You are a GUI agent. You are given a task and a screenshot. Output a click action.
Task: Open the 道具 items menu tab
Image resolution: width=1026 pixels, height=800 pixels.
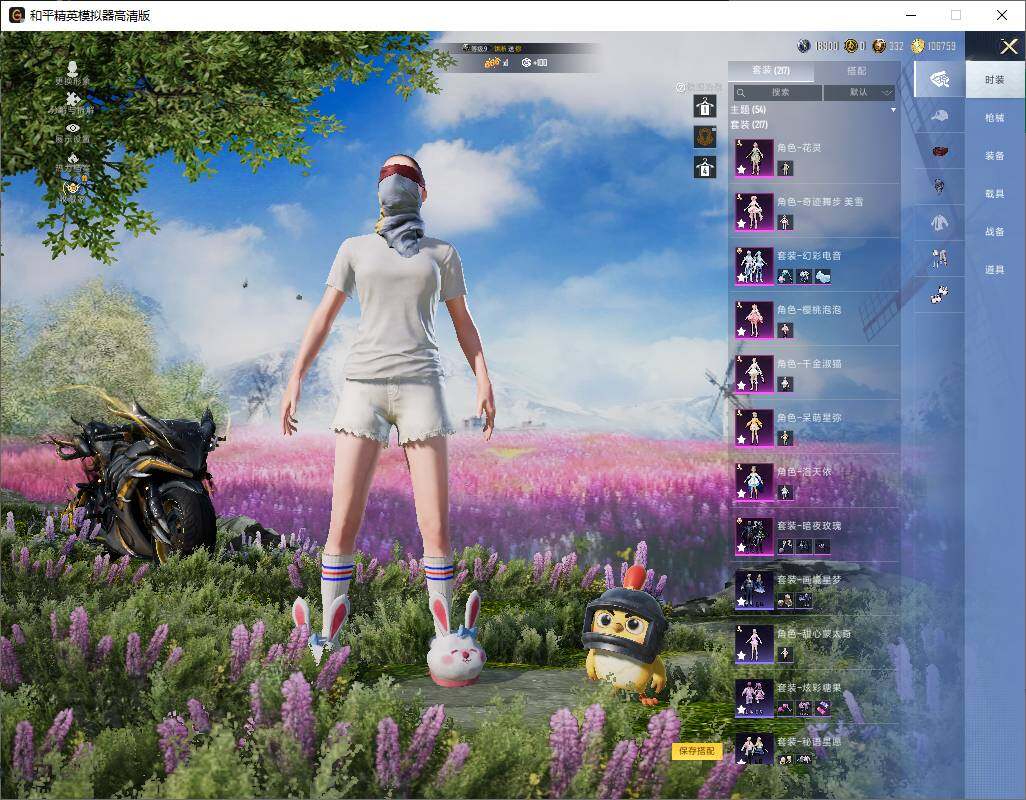click(x=995, y=270)
